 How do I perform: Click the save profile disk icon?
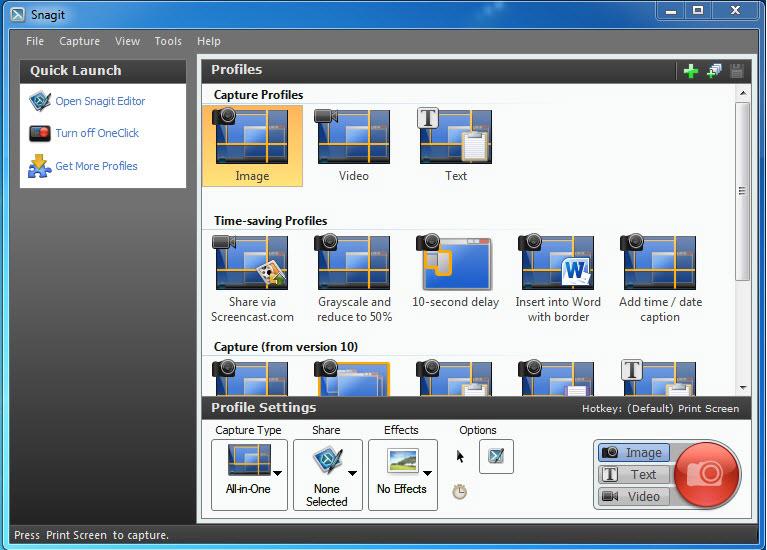click(x=737, y=71)
